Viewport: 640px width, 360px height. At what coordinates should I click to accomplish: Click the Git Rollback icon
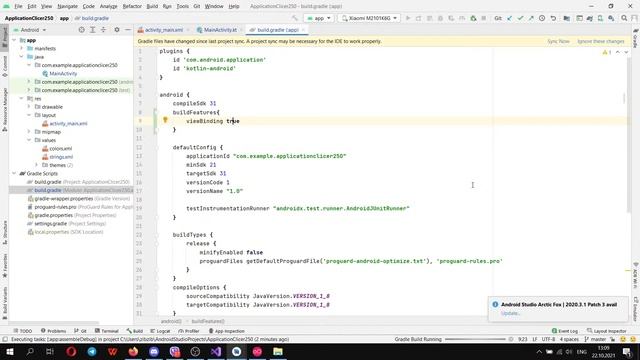[553, 18]
